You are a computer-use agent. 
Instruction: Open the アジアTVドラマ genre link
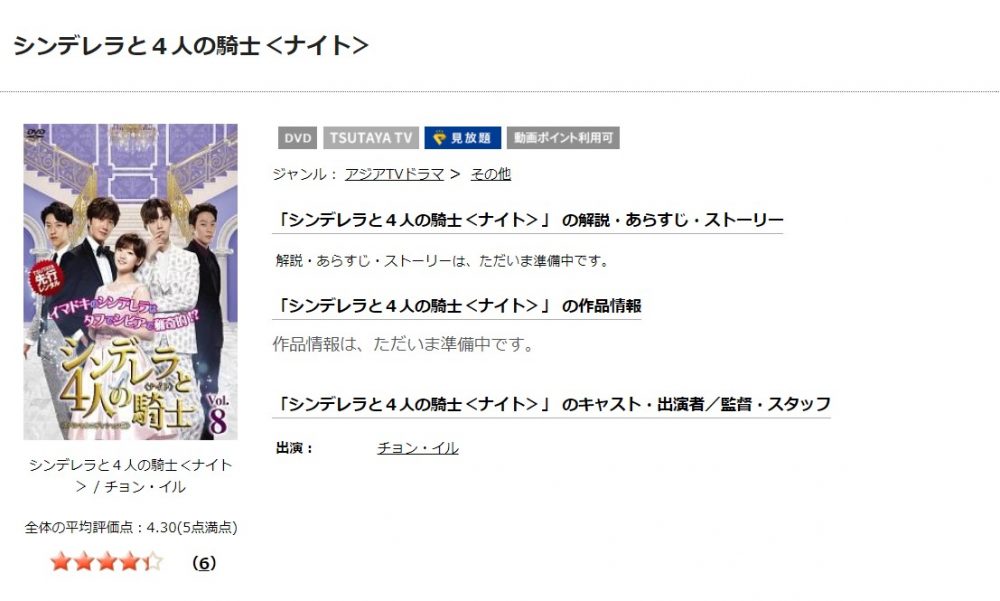coord(394,174)
